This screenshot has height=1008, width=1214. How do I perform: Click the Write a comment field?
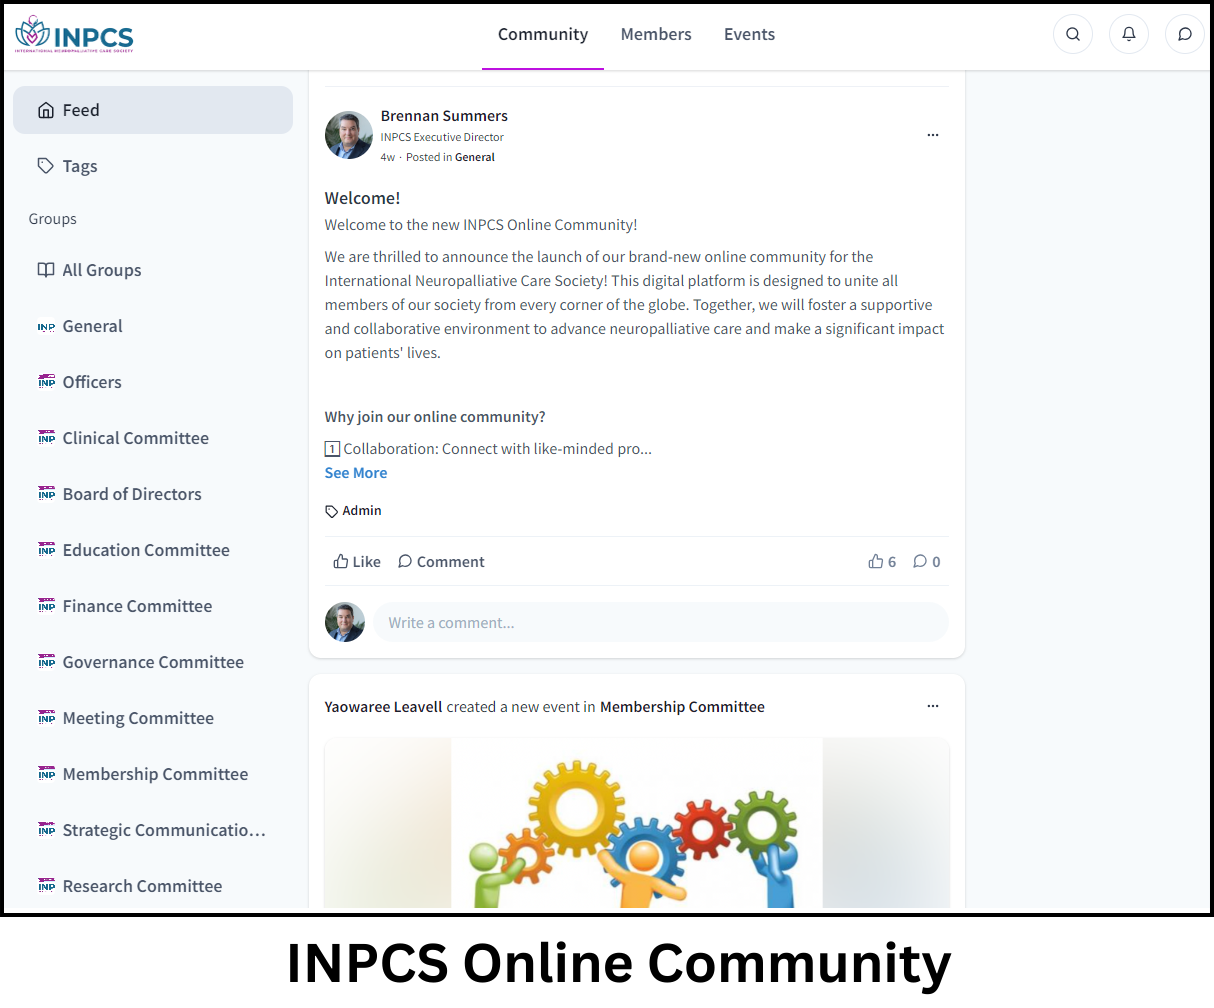[661, 622]
